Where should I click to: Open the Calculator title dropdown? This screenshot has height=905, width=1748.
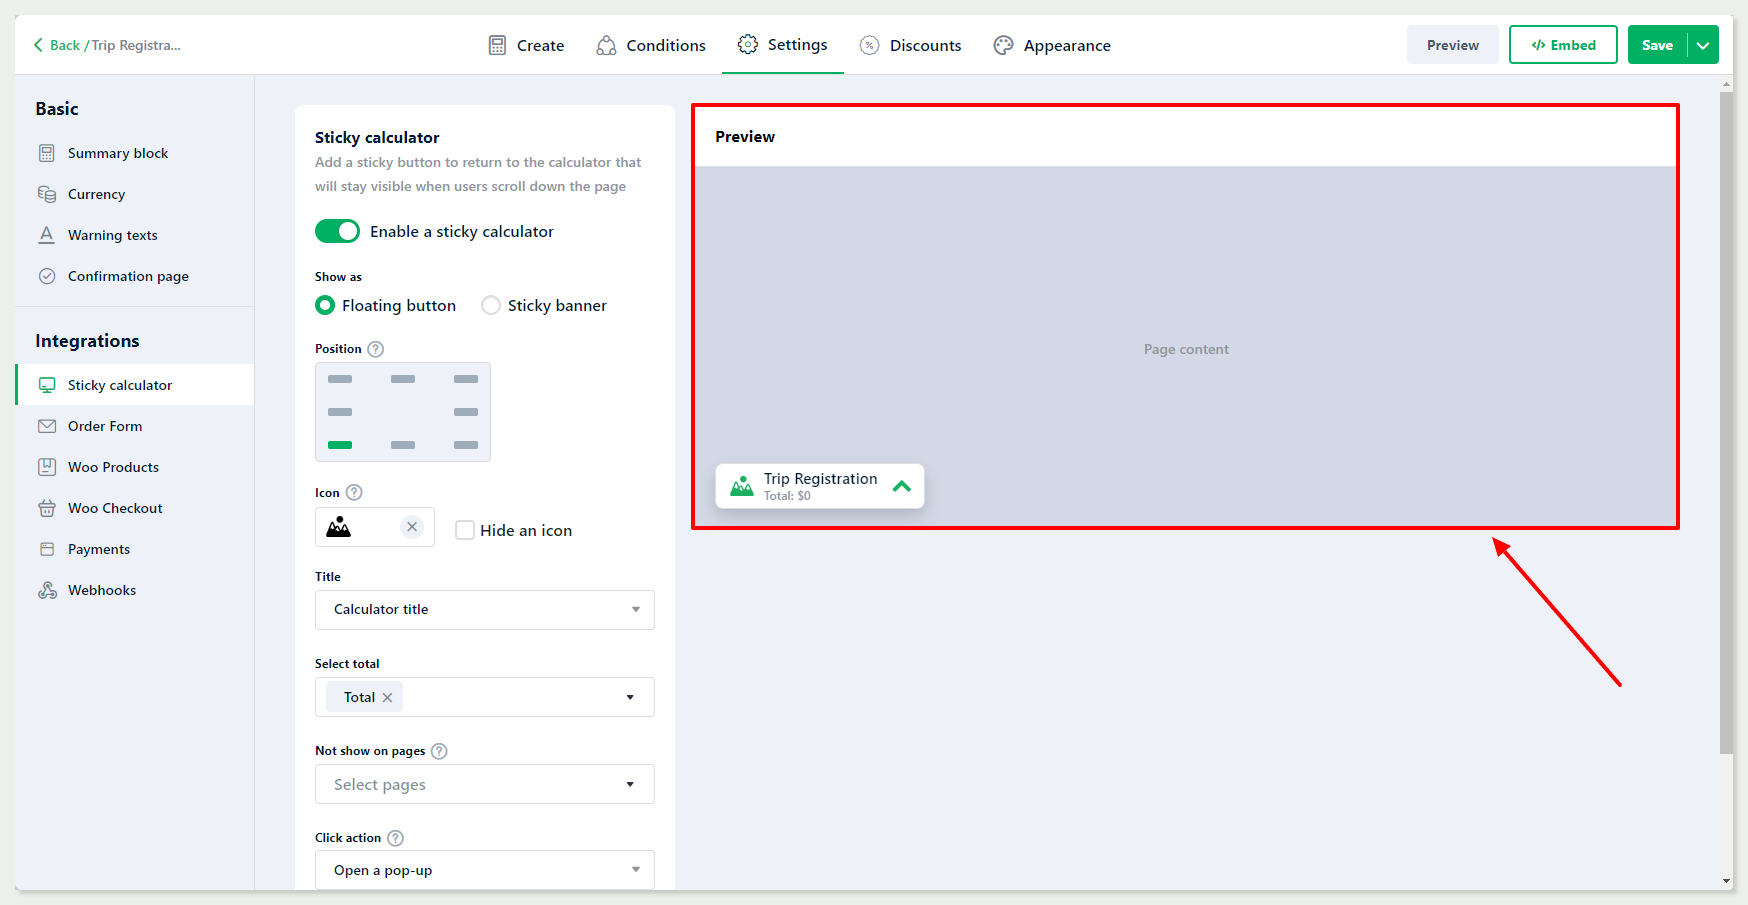(x=484, y=610)
